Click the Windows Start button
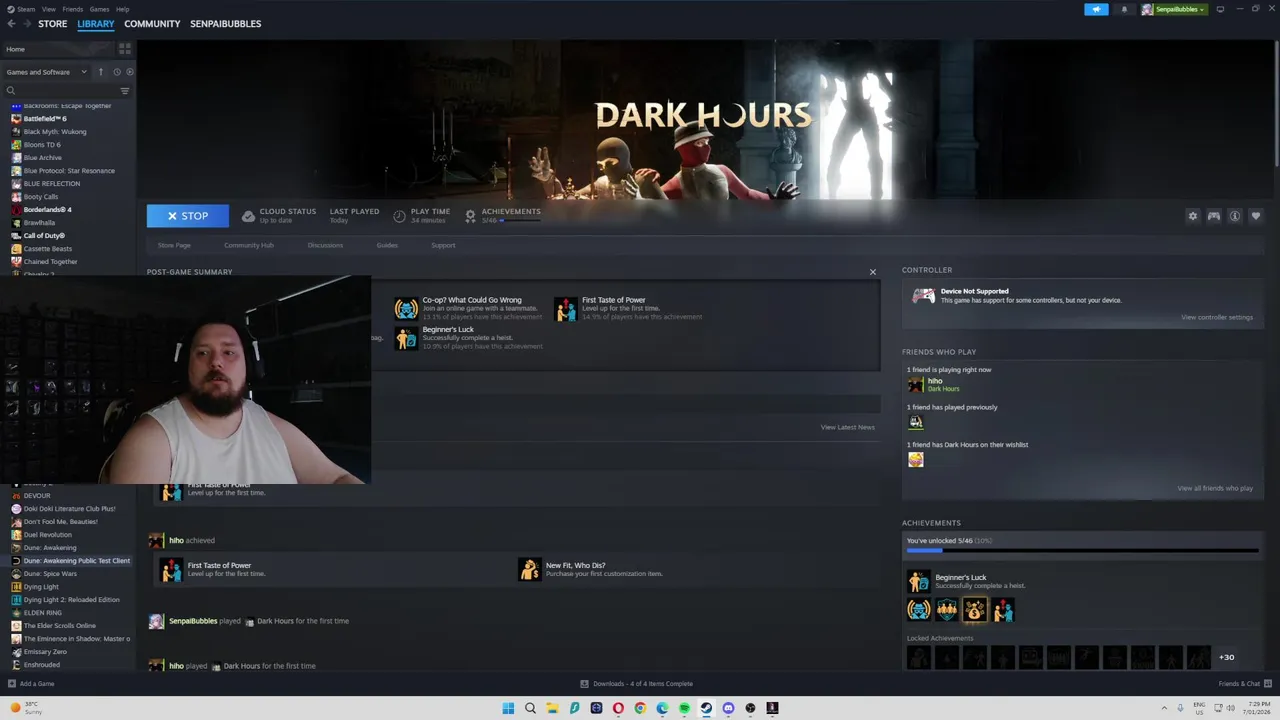 508,708
